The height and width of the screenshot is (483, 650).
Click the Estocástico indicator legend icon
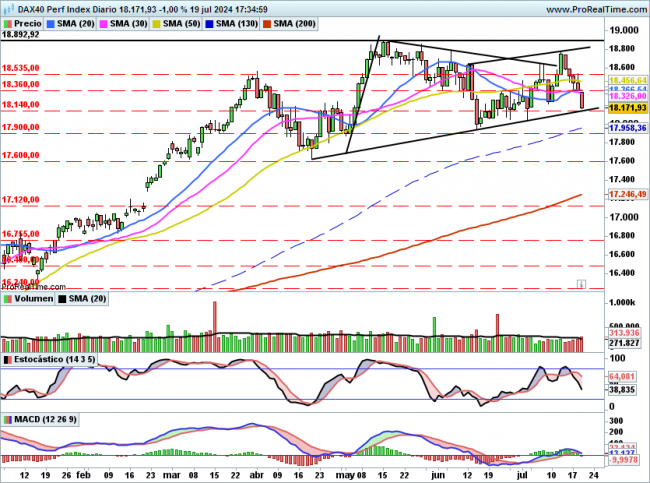coord(7,358)
